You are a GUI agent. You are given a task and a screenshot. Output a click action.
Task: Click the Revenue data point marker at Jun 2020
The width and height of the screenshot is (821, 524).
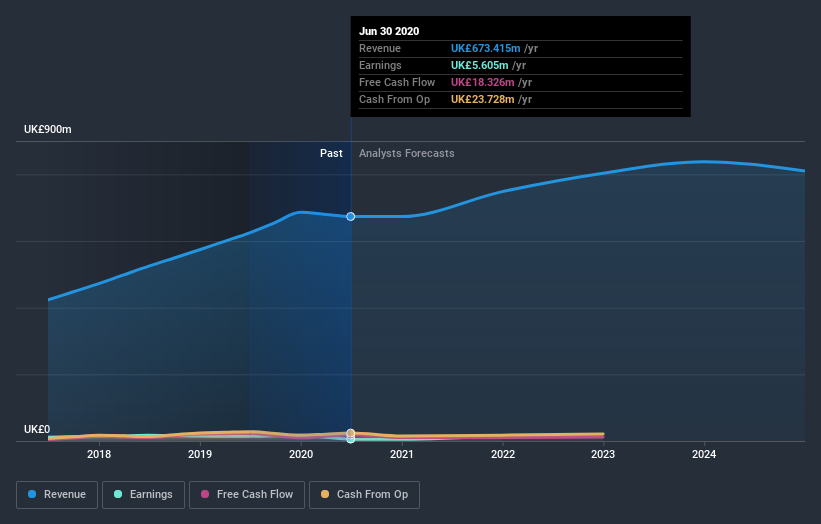(351, 216)
